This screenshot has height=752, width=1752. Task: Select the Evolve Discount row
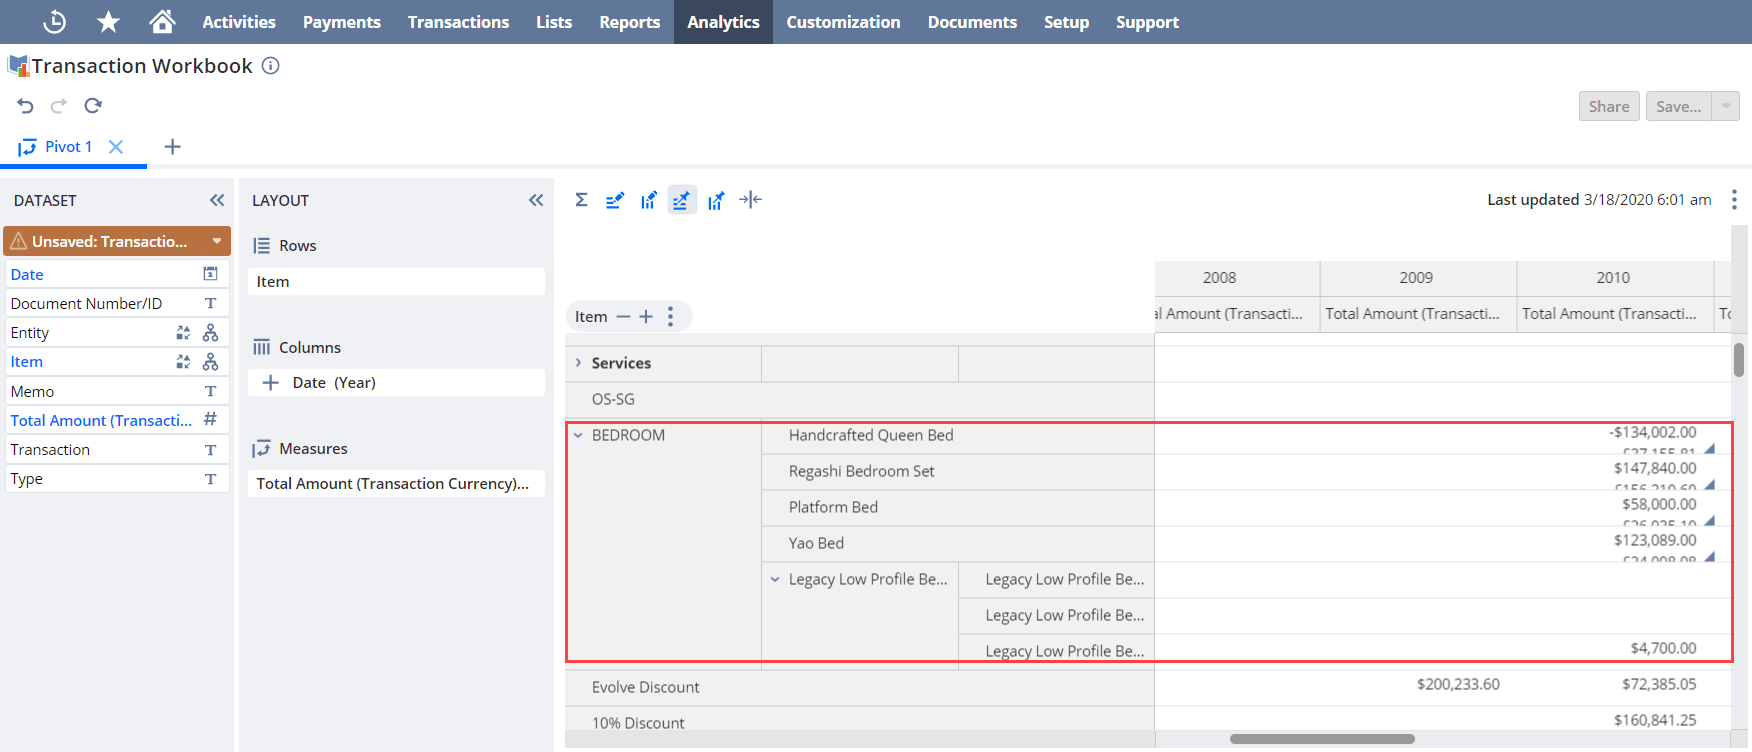[x=859, y=687]
